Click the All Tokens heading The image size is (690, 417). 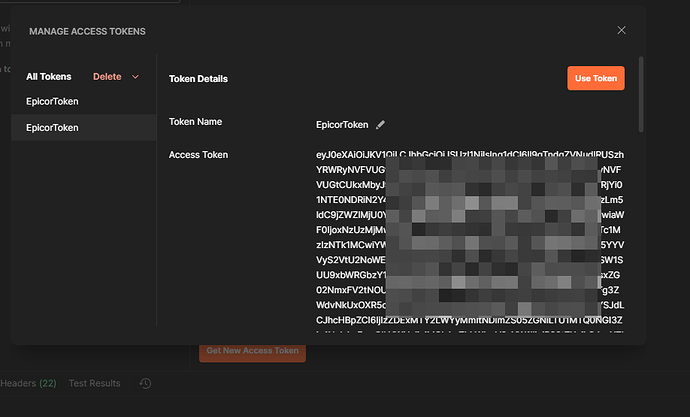[48, 77]
